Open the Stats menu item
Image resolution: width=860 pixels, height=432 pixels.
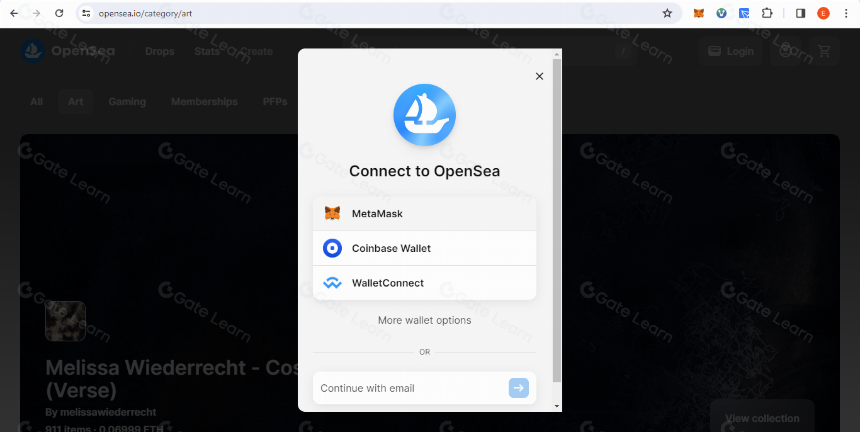coord(207,52)
